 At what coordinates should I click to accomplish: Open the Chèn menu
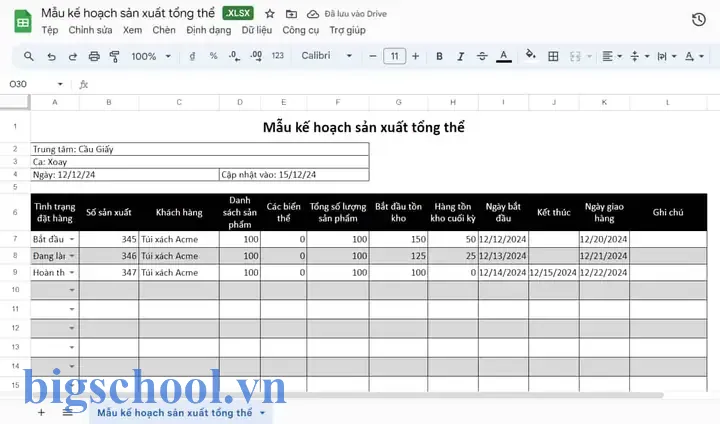click(164, 30)
